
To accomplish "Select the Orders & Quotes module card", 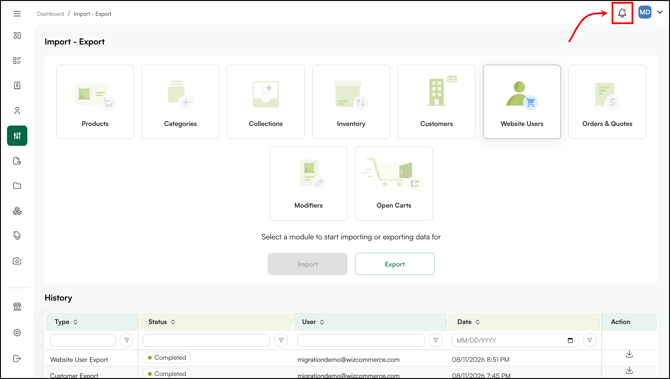I will [x=607, y=102].
